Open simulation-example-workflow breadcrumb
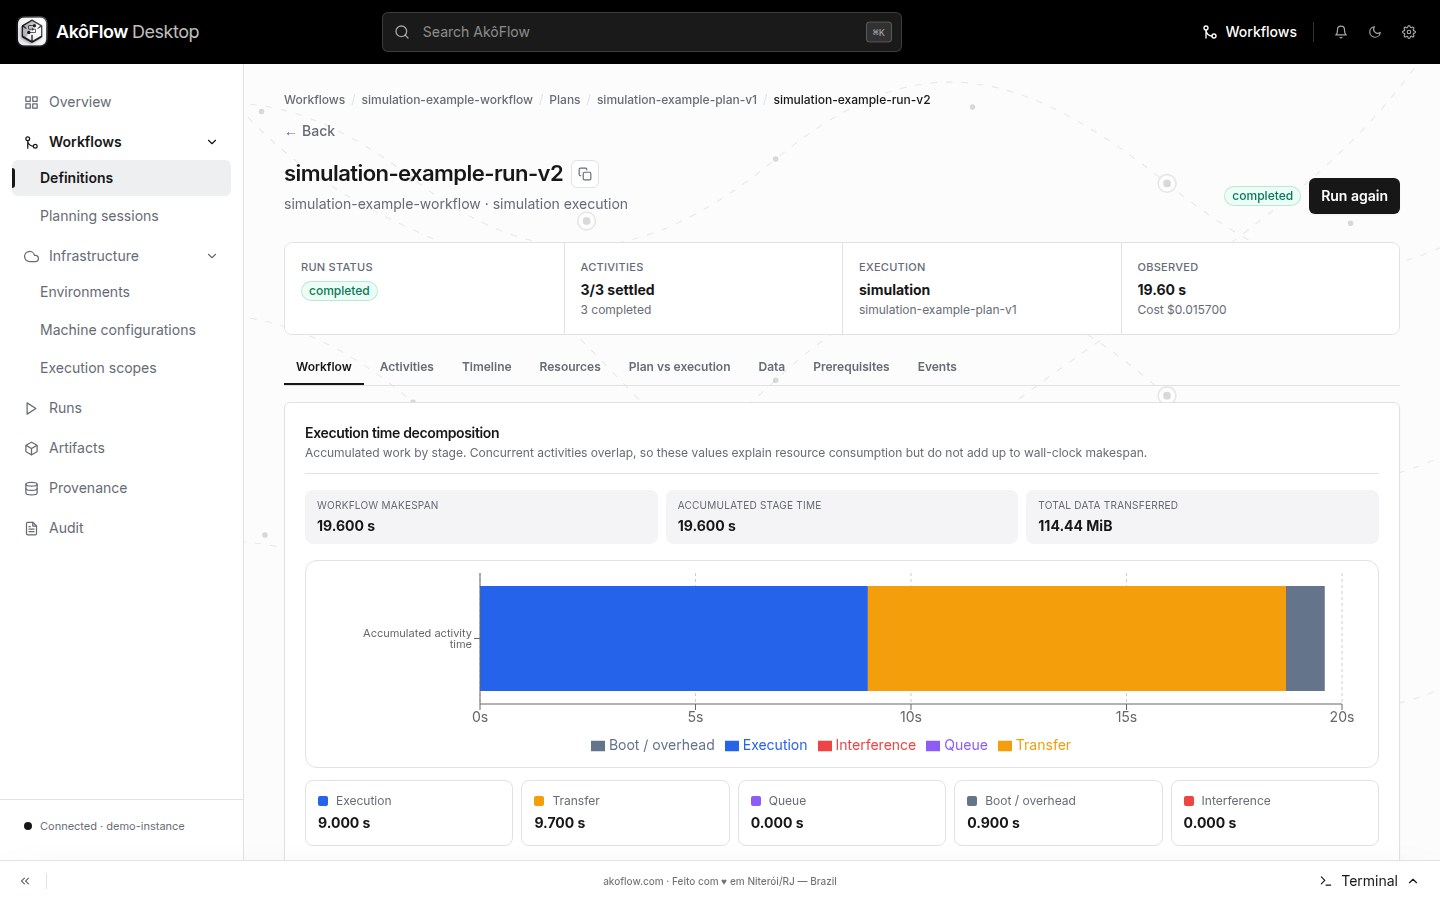 (447, 100)
